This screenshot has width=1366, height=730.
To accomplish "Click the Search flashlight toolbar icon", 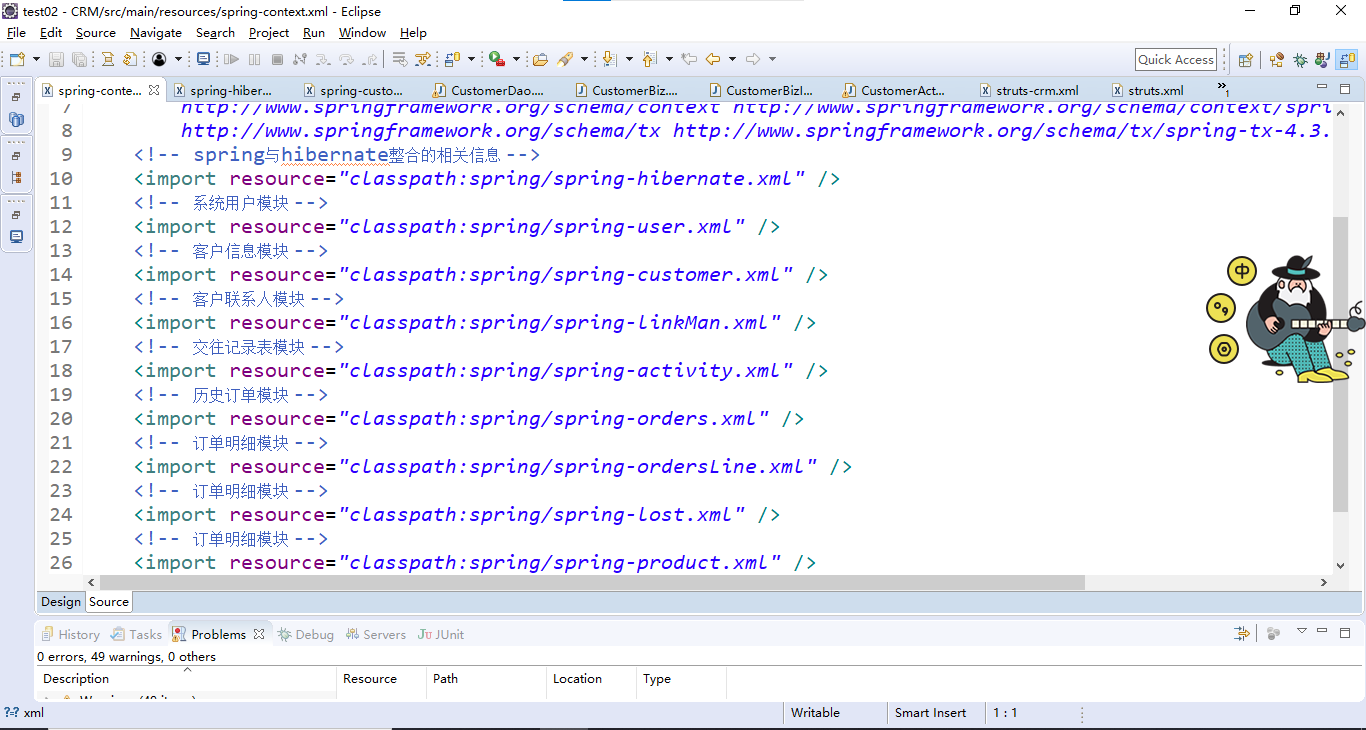I will [565, 59].
